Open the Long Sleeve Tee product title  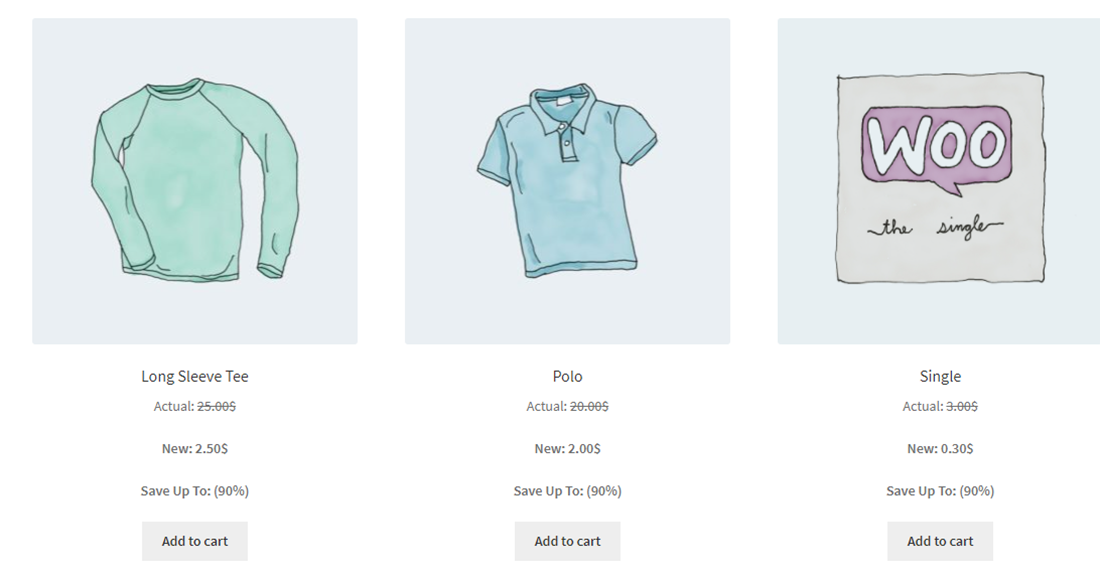point(194,376)
